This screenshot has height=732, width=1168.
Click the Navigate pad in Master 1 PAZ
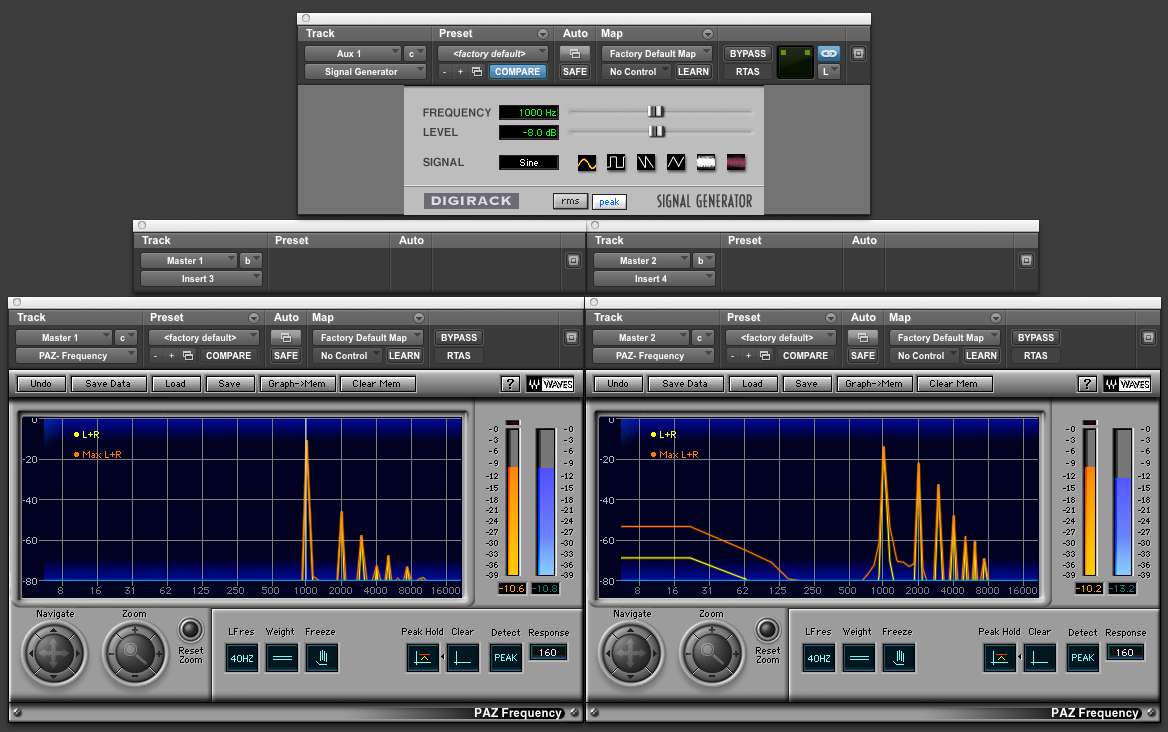click(54, 654)
